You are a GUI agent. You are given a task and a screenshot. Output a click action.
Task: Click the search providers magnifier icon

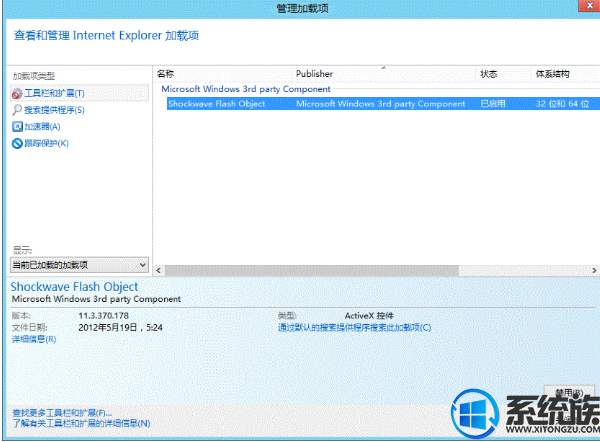pyautogui.click(x=17, y=110)
